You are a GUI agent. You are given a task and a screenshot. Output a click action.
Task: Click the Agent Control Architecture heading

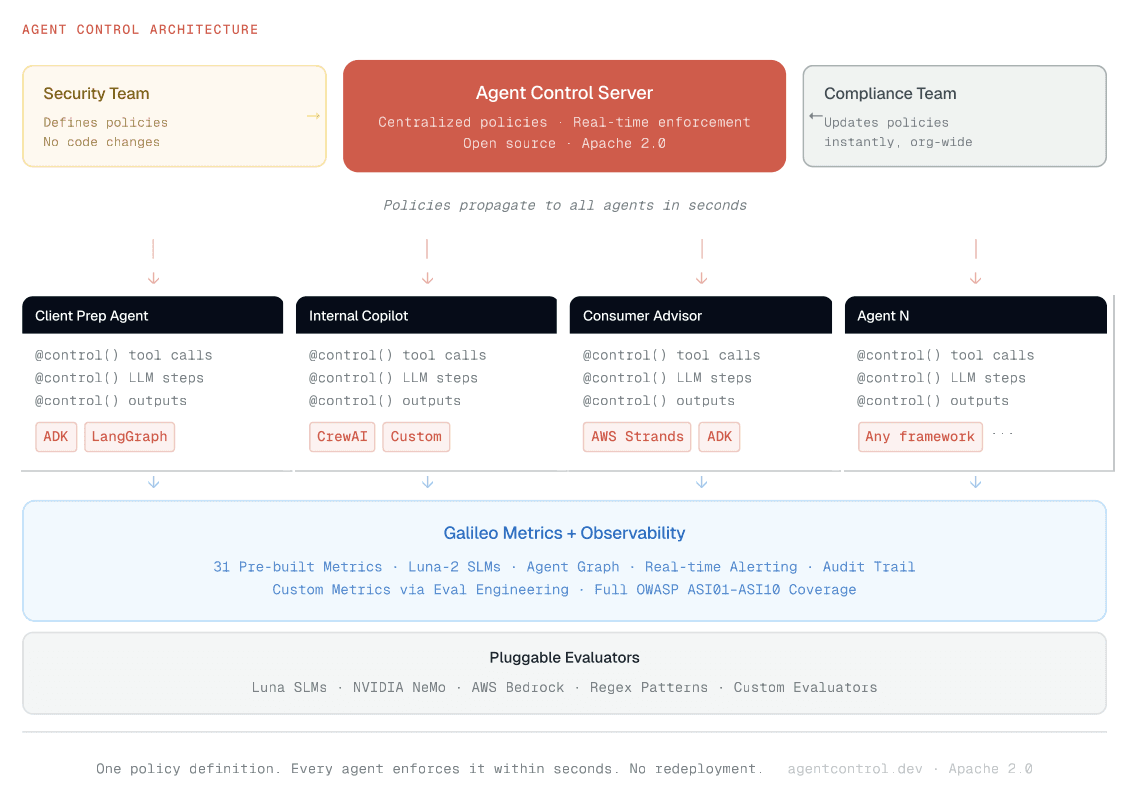point(140,29)
